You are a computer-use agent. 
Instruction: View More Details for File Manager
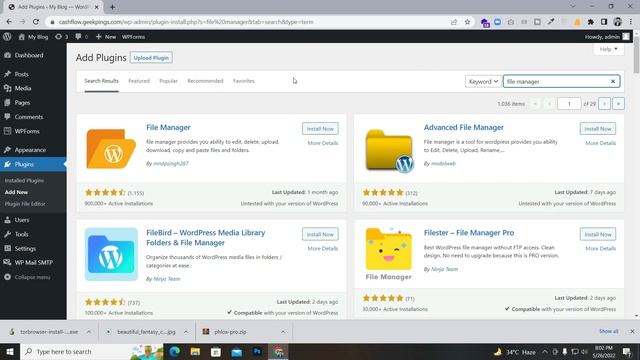(x=322, y=143)
